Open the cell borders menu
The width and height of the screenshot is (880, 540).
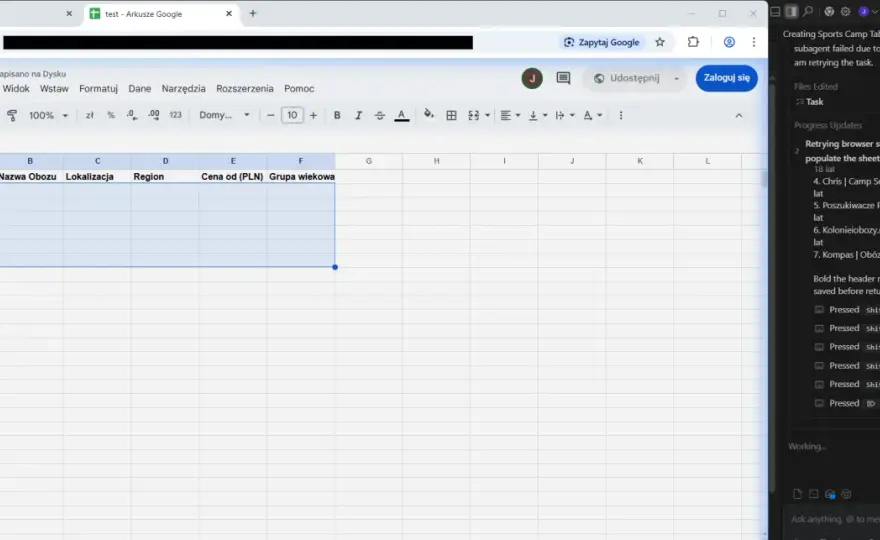451,115
